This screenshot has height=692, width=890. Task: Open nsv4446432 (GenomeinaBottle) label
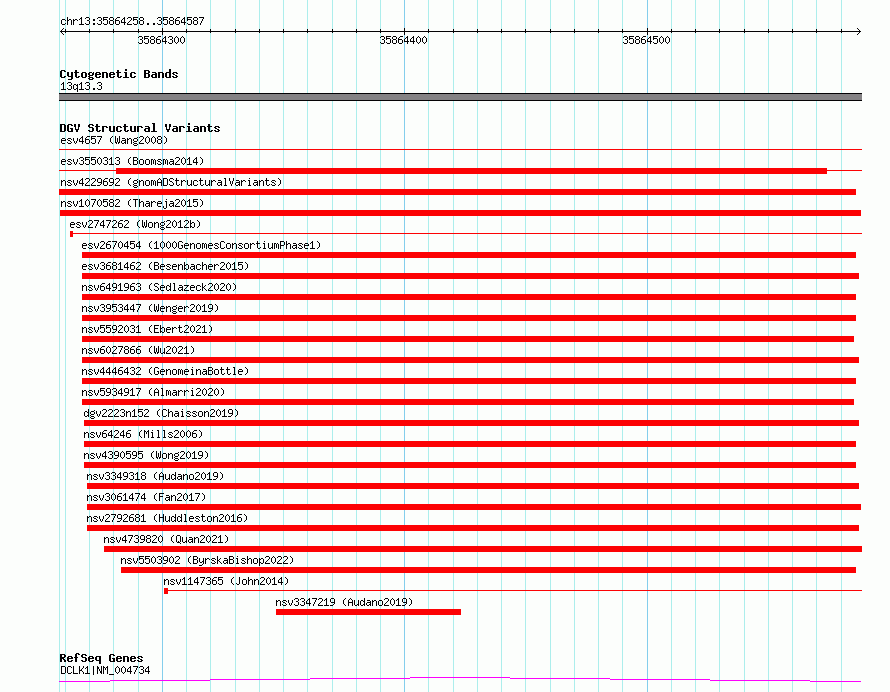coord(165,371)
